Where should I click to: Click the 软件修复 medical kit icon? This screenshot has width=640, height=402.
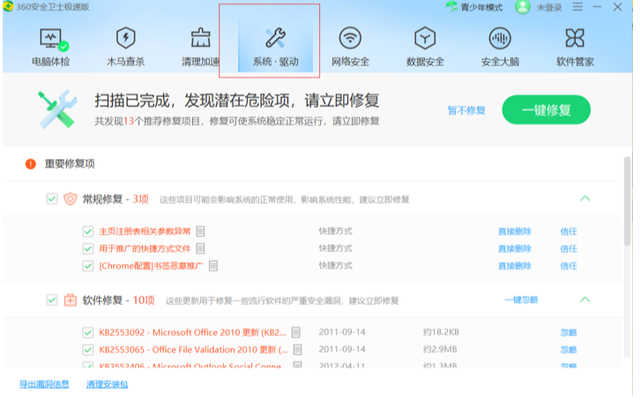click(70, 300)
